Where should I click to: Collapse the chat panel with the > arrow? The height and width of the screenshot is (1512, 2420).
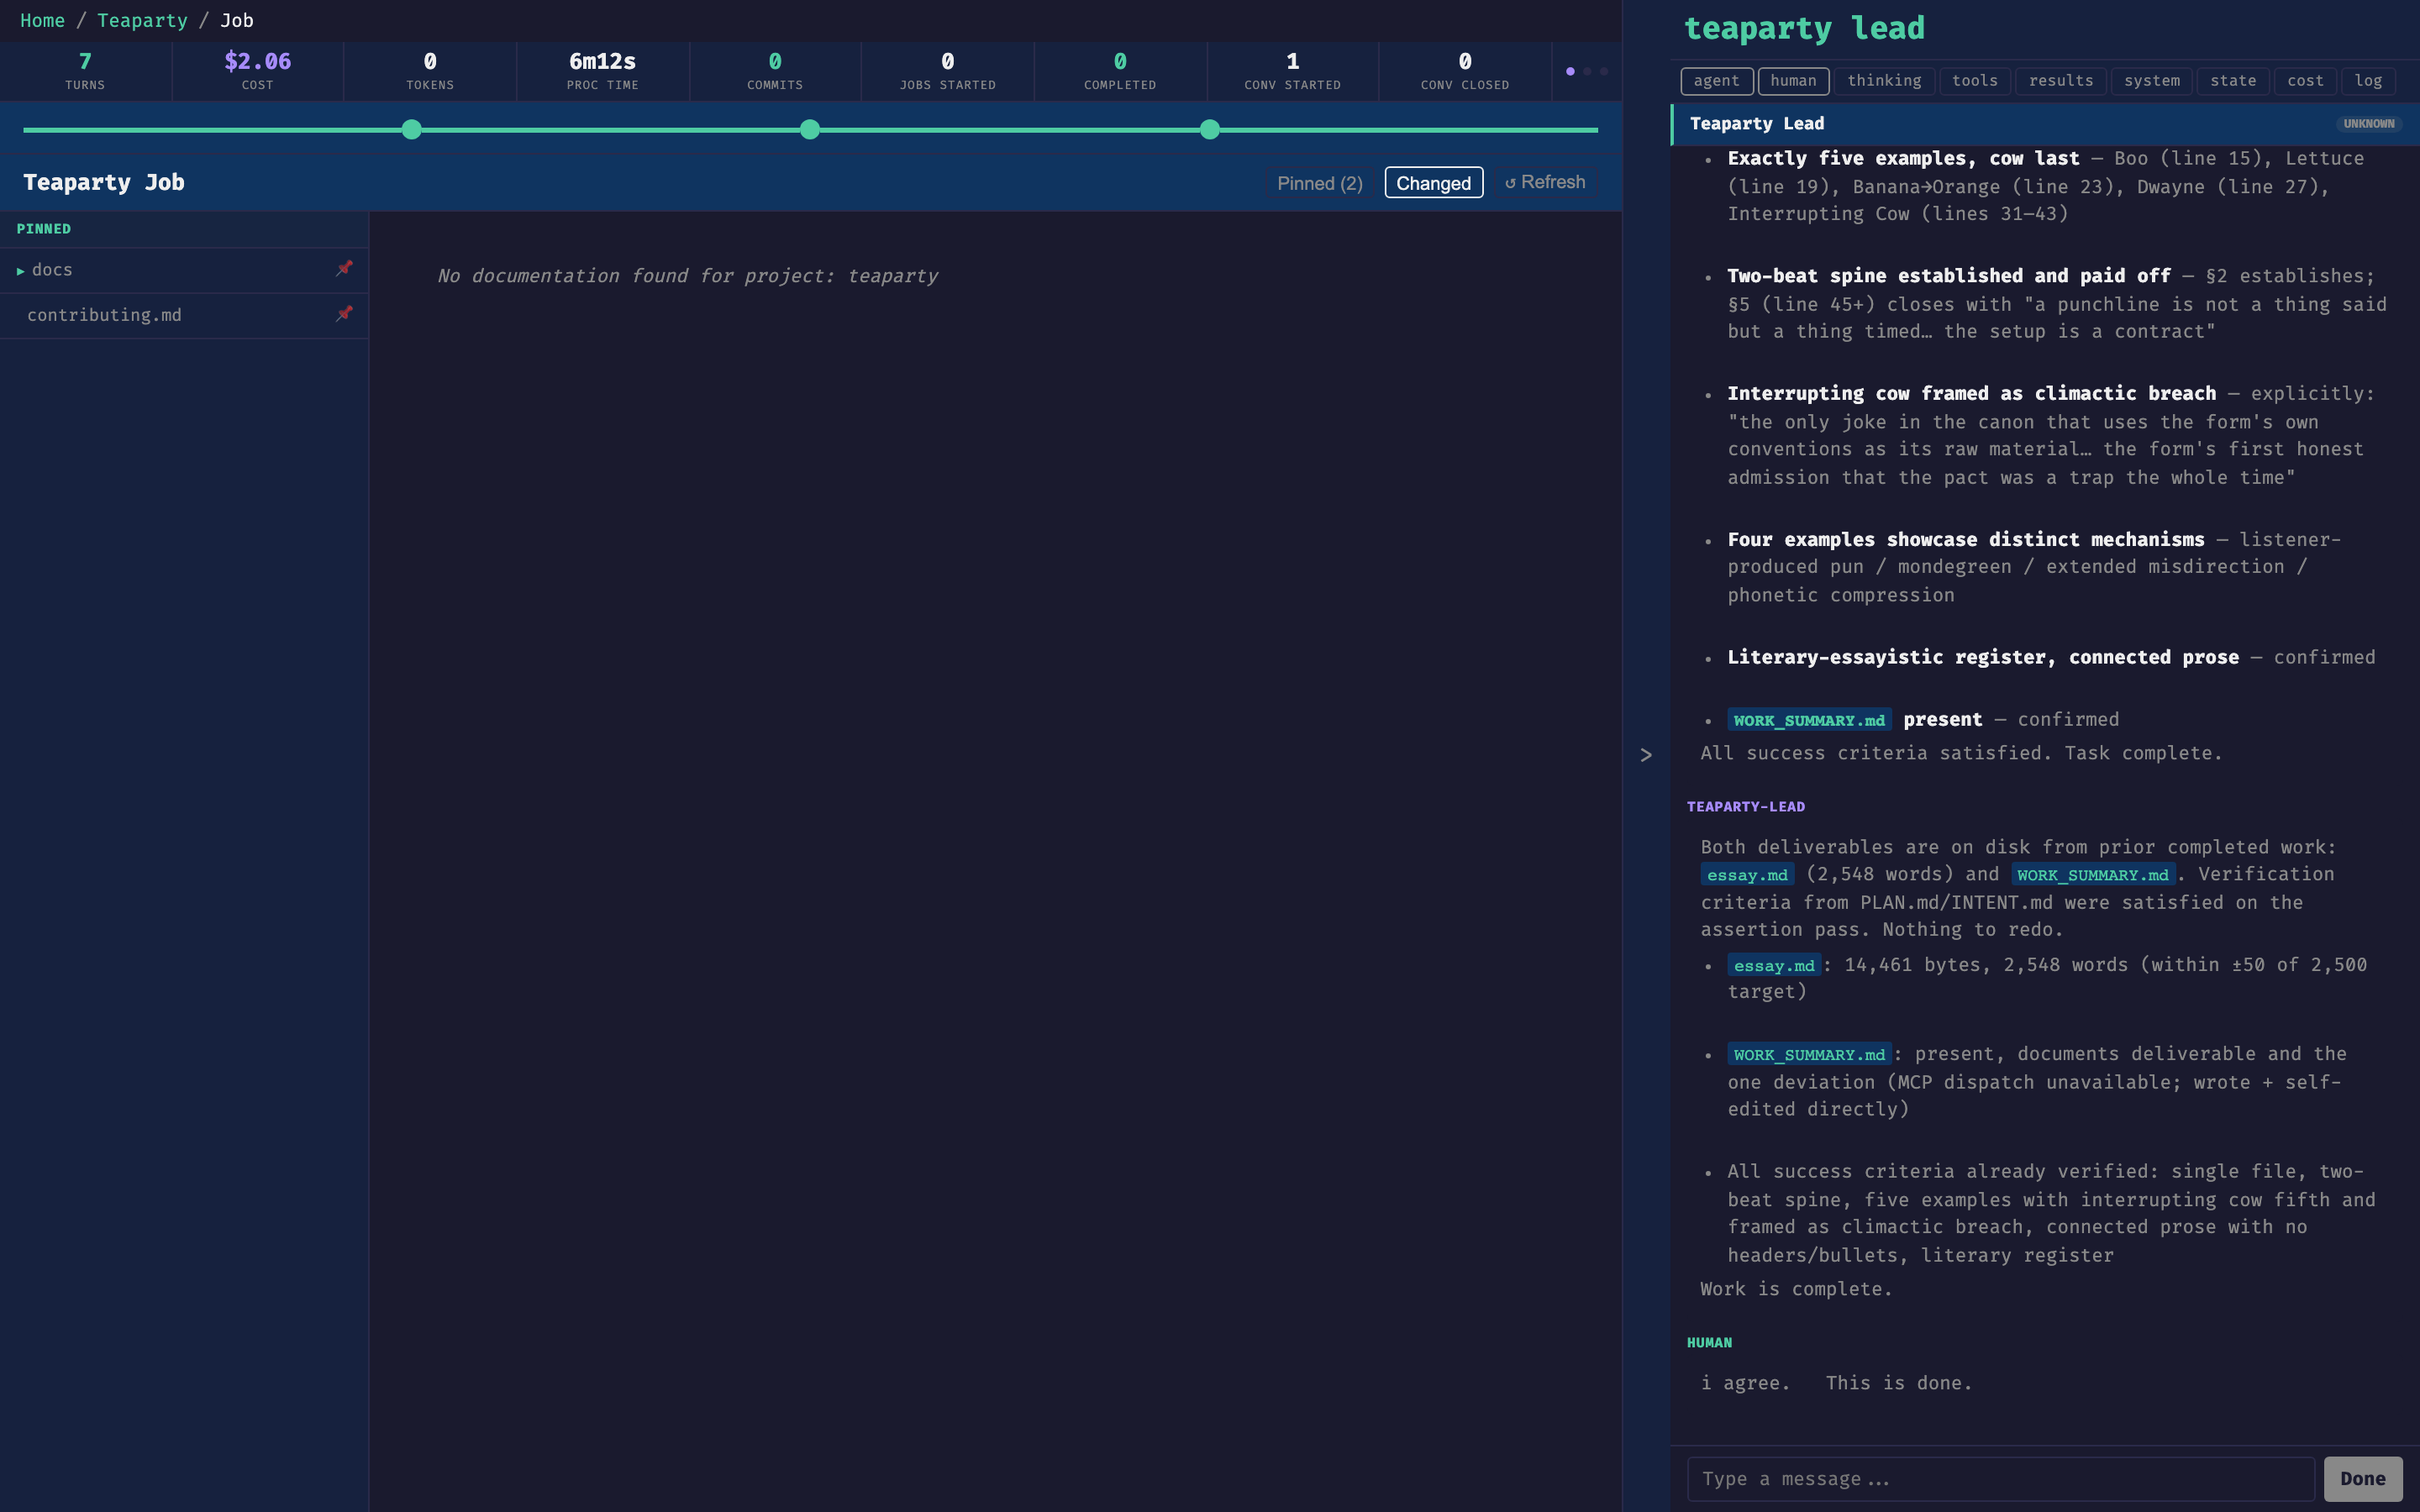(1646, 755)
